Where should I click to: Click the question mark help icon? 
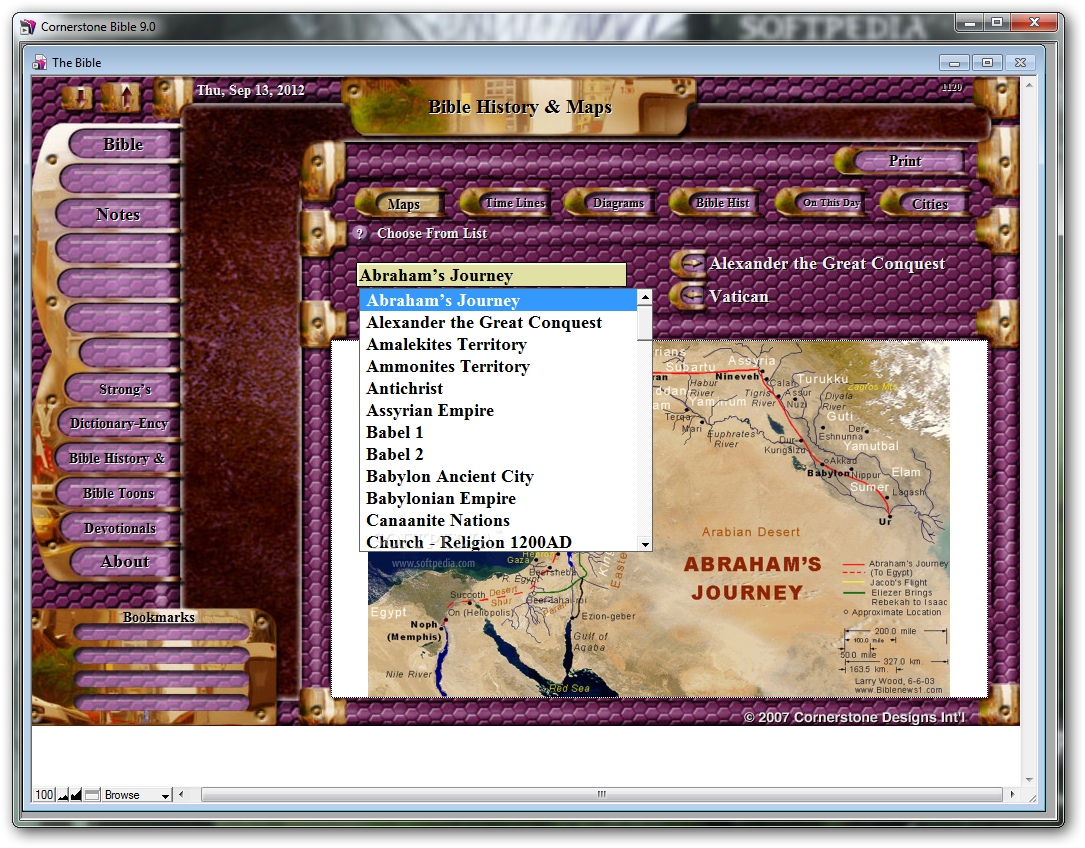[x=359, y=233]
